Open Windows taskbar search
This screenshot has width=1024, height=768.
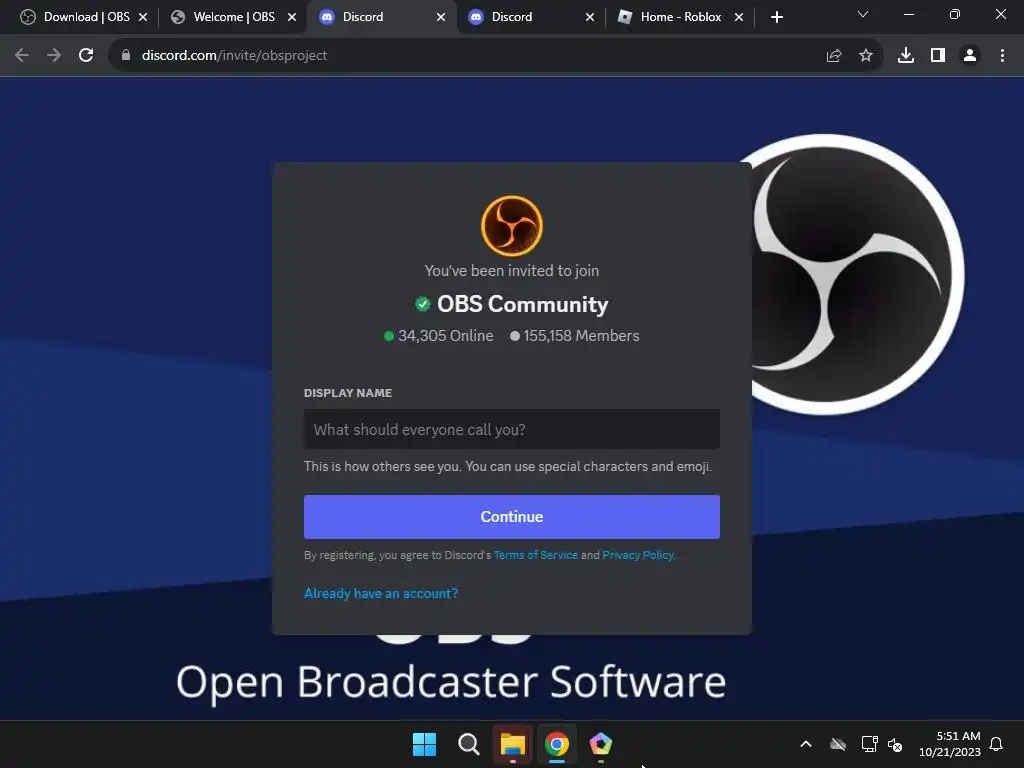[468, 744]
